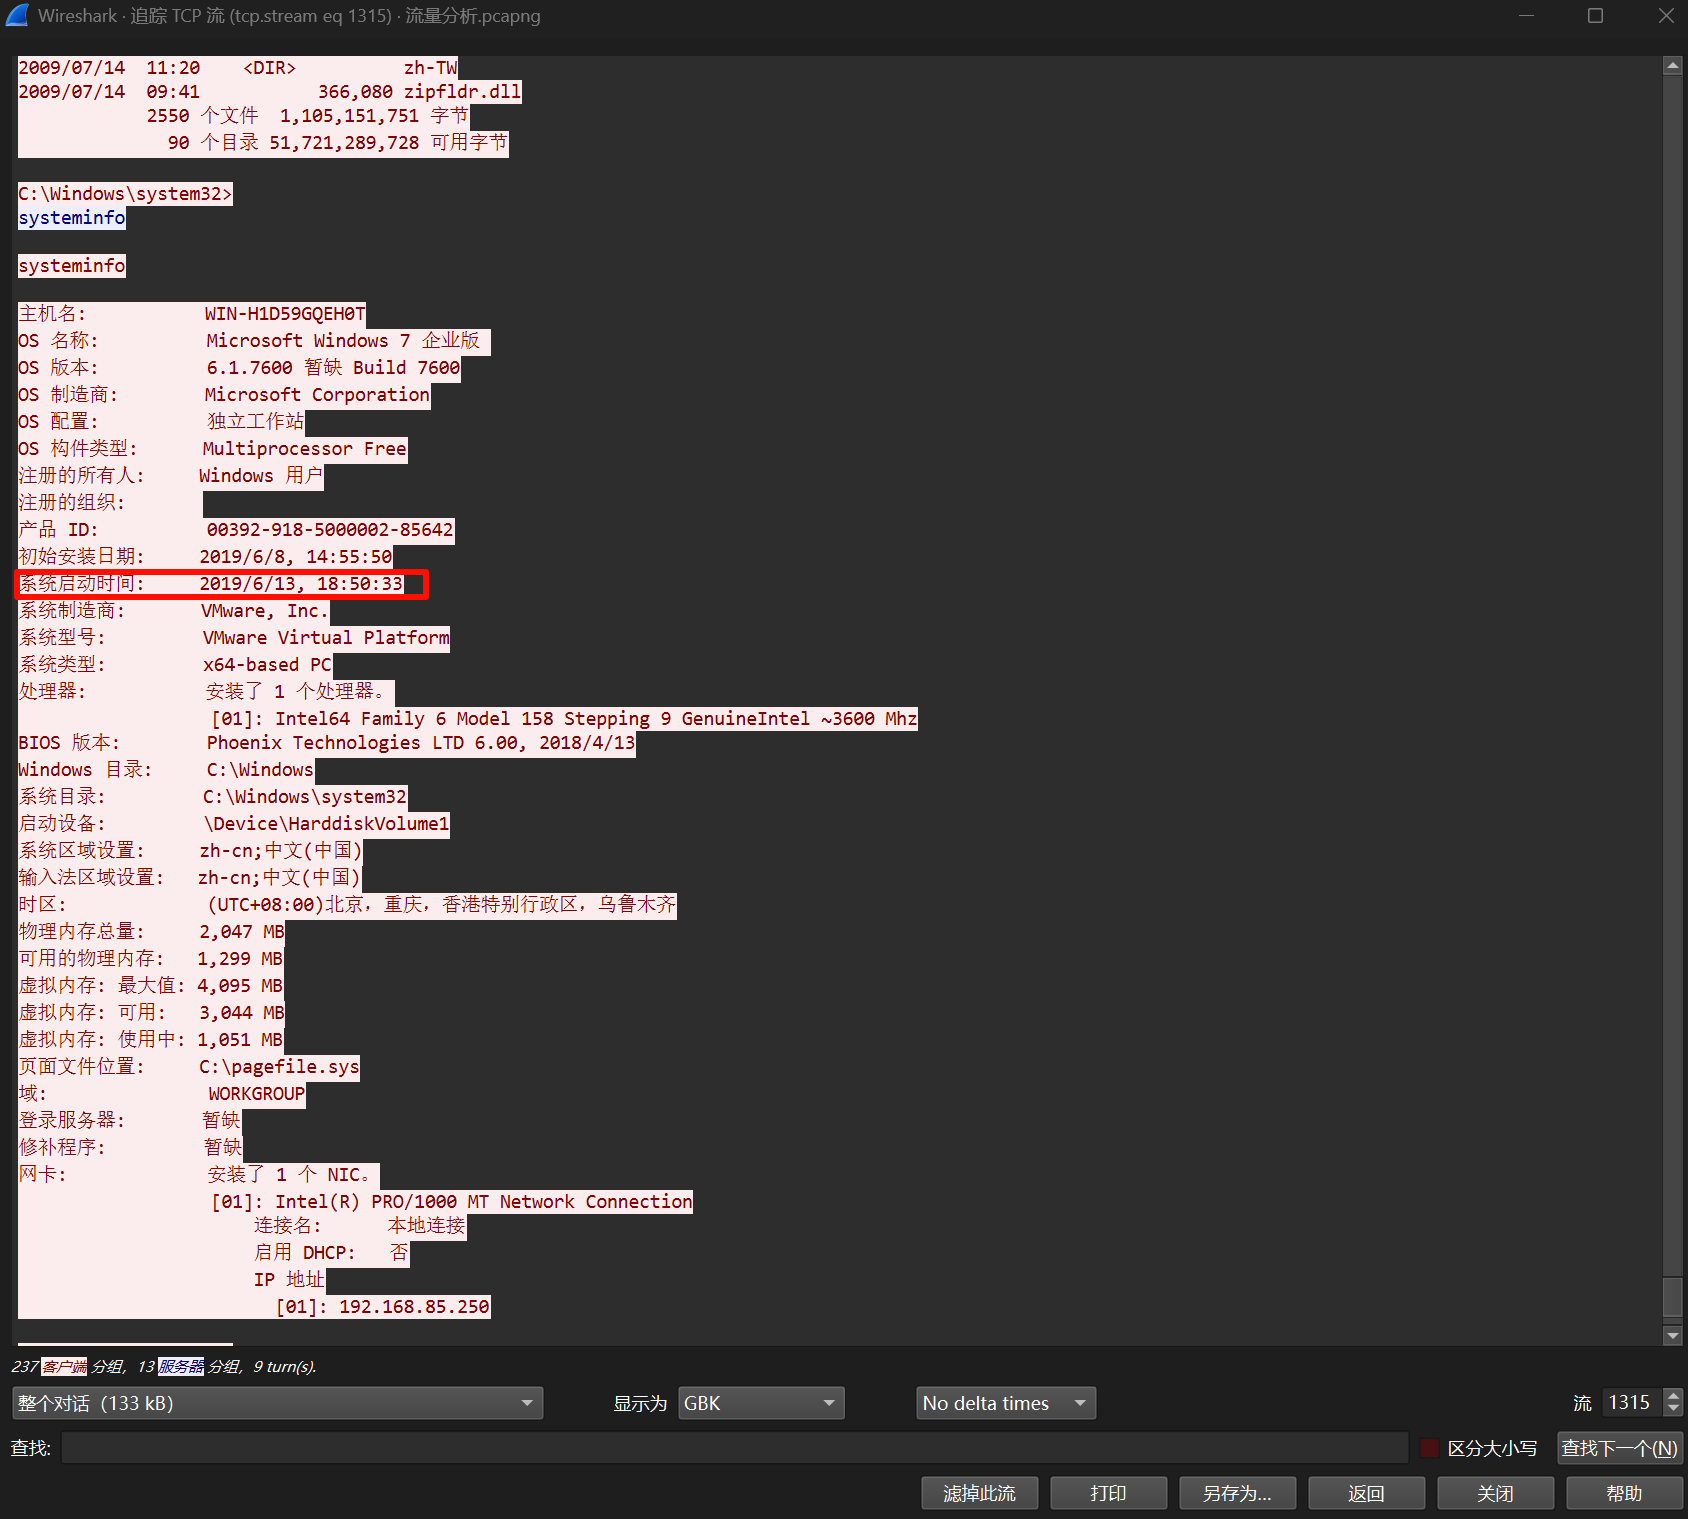1688x1519 pixels.
Task: Maximize the Wireshark stream window
Action: tap(1596, 15)
